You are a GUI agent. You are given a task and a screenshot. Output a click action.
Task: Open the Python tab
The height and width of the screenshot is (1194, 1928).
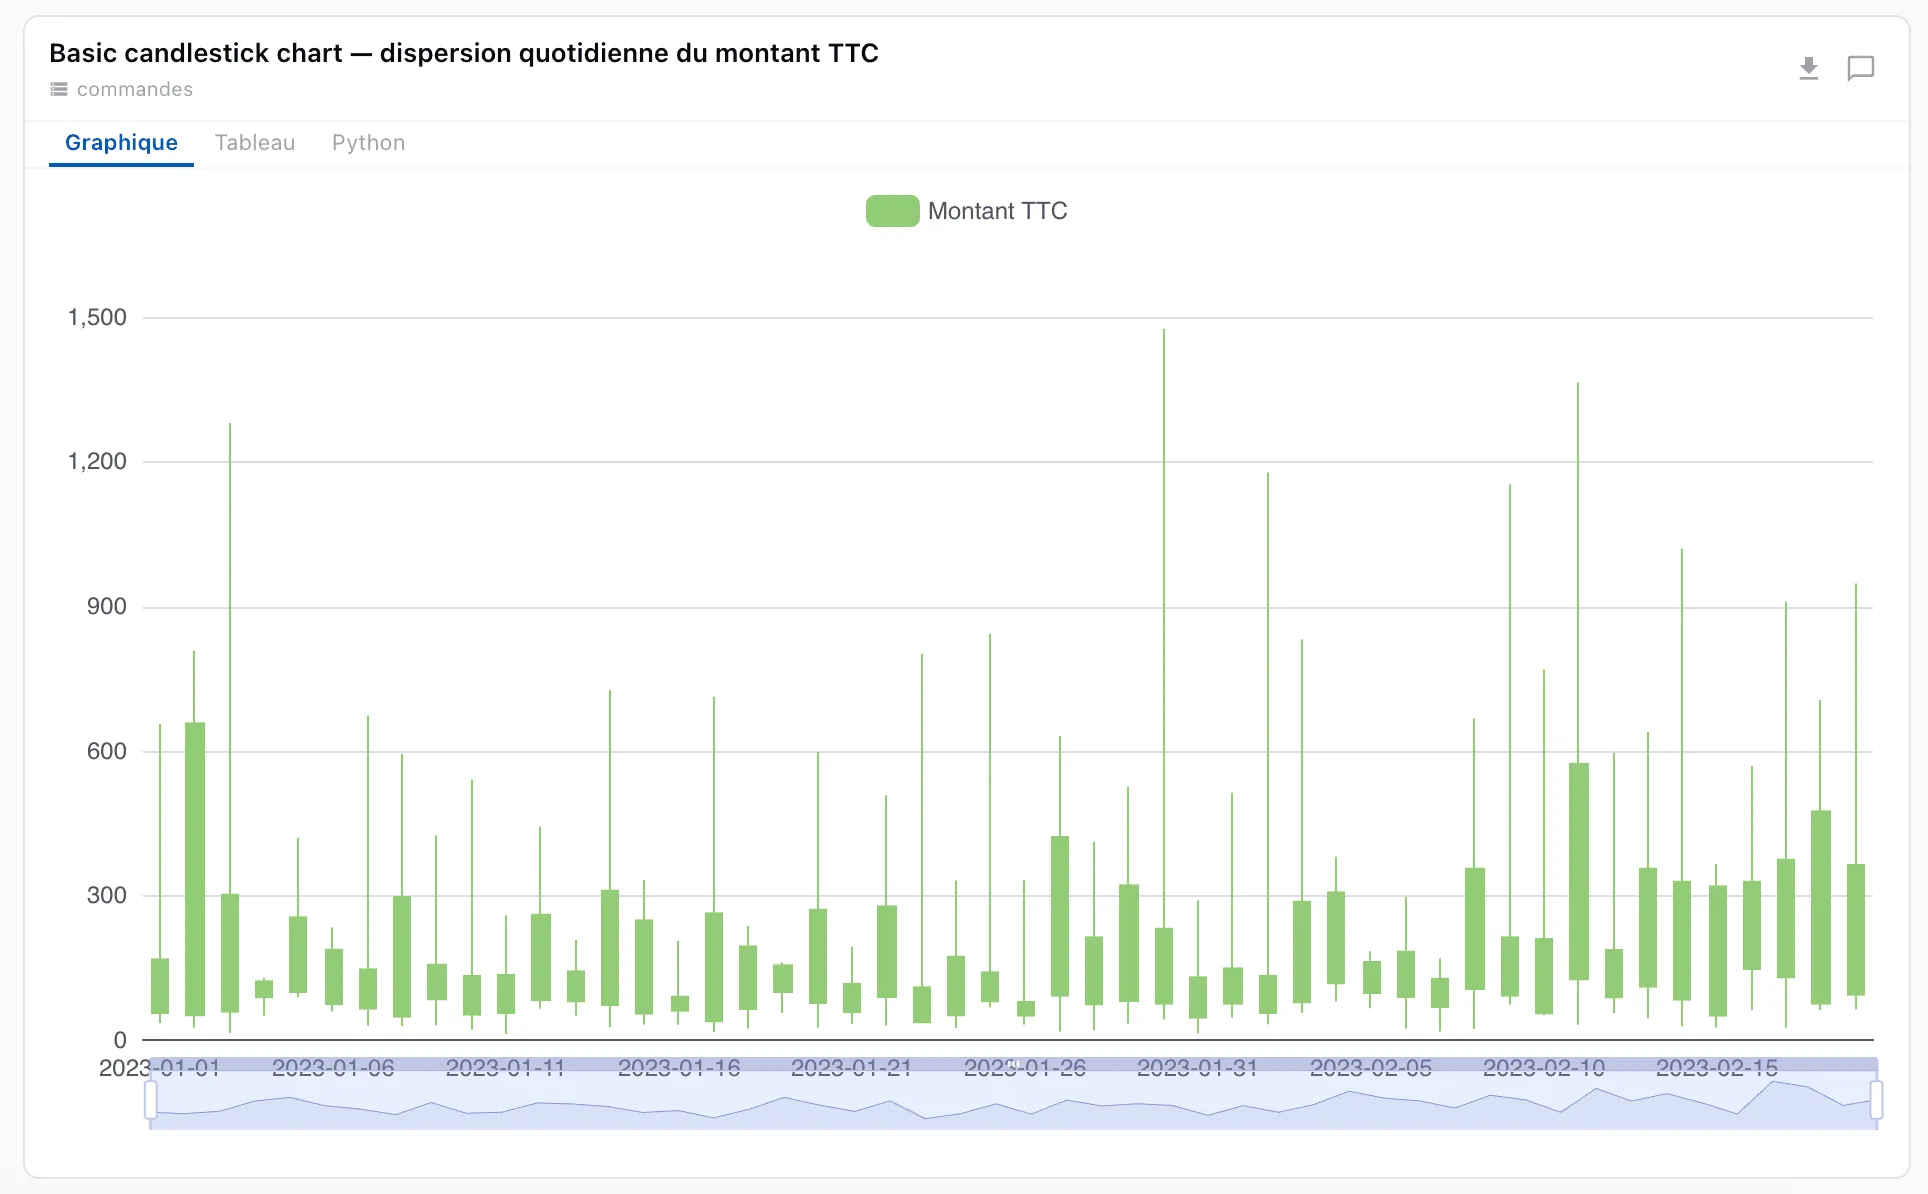click(368, 143)
